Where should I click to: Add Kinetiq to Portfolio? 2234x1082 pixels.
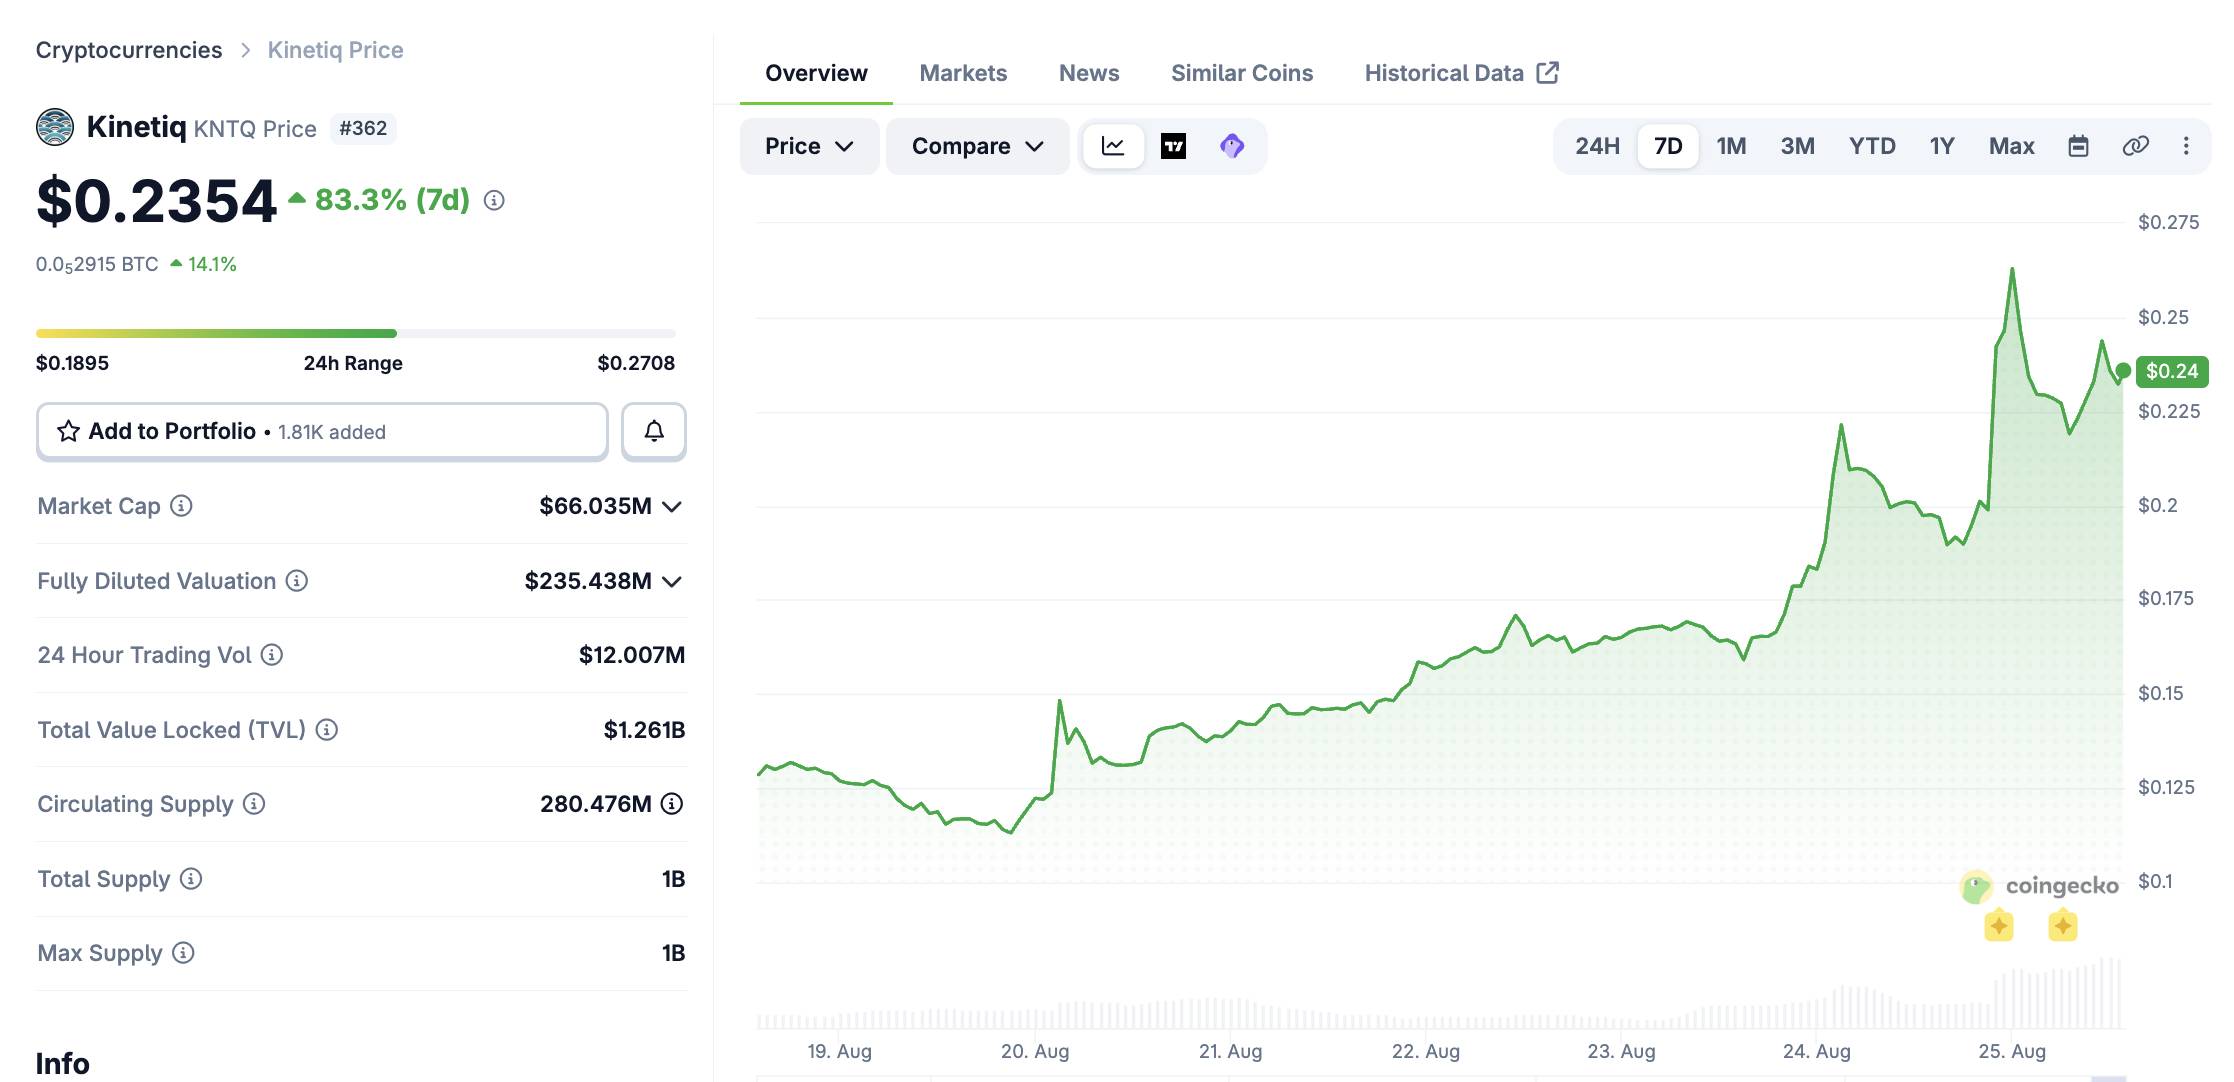322,431
